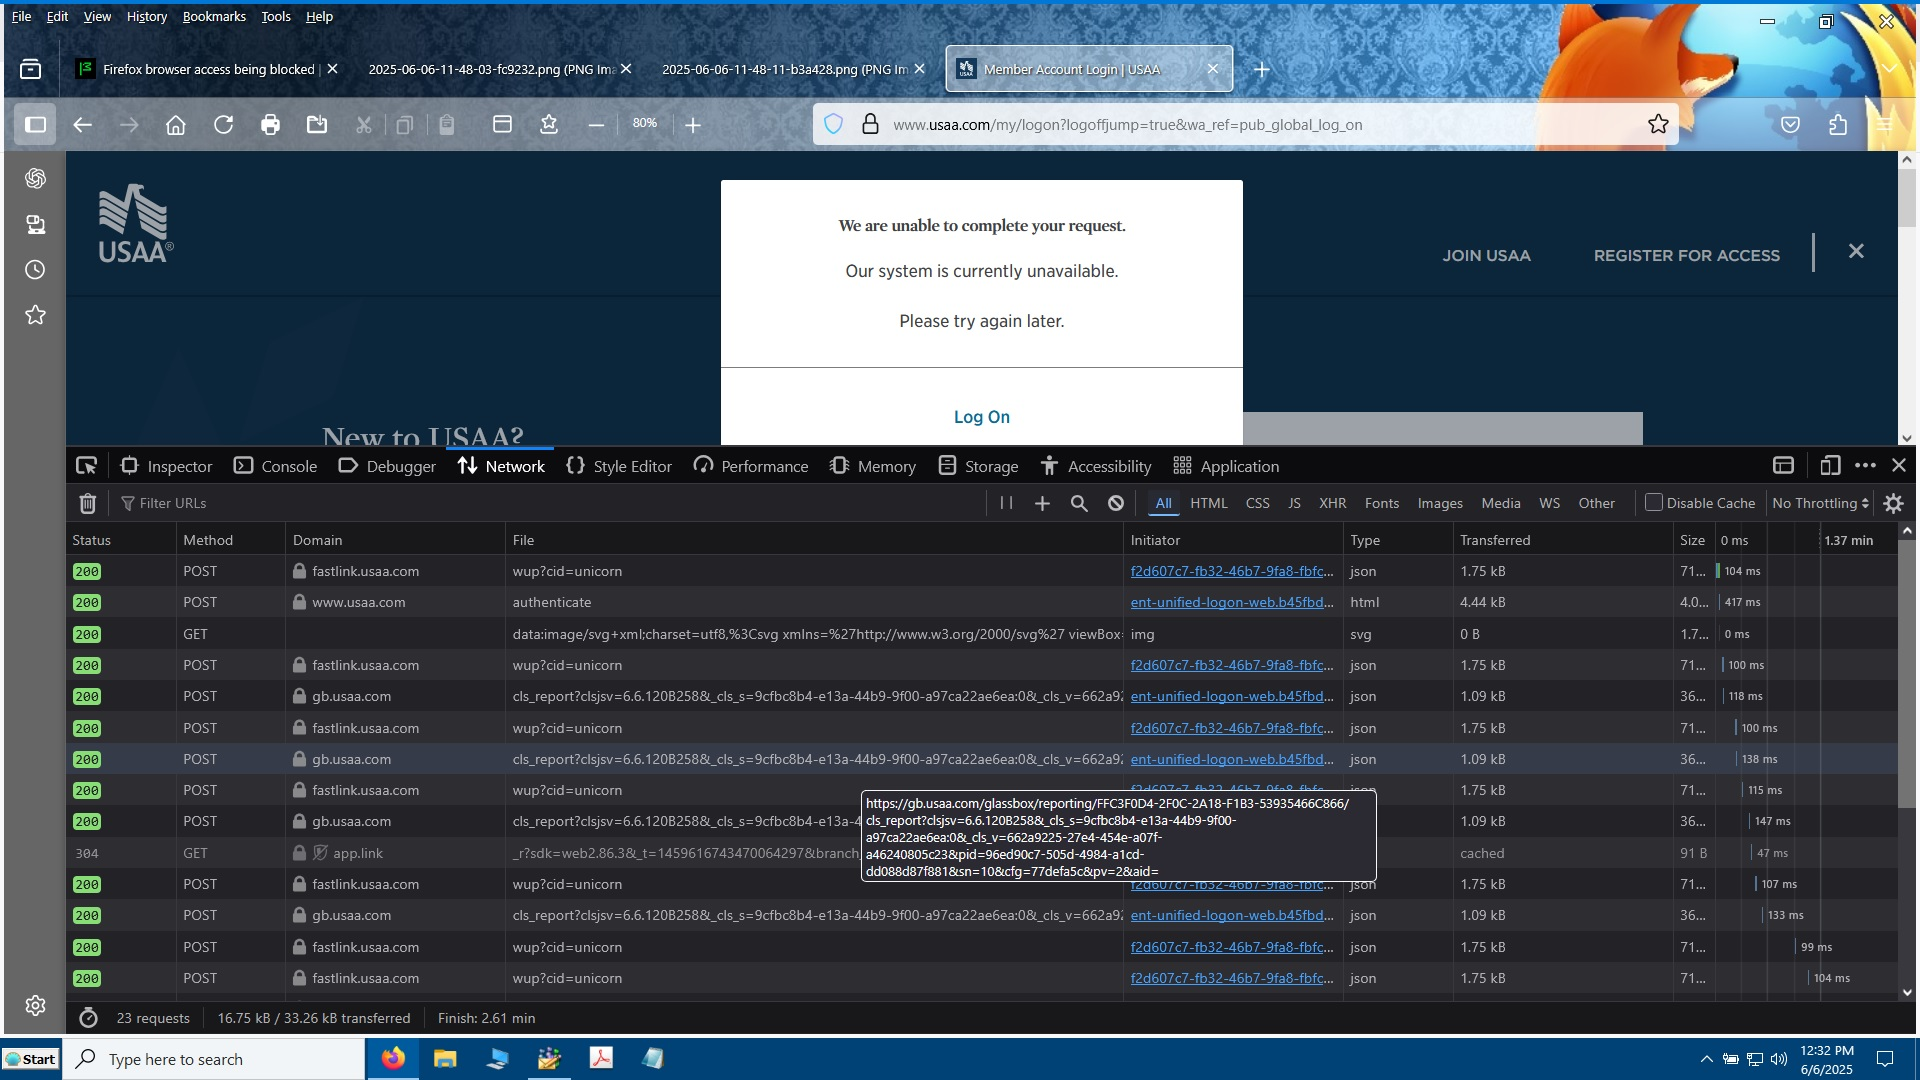Reload the current page
Screen dimensions: 1920x1080
point(223,124)
